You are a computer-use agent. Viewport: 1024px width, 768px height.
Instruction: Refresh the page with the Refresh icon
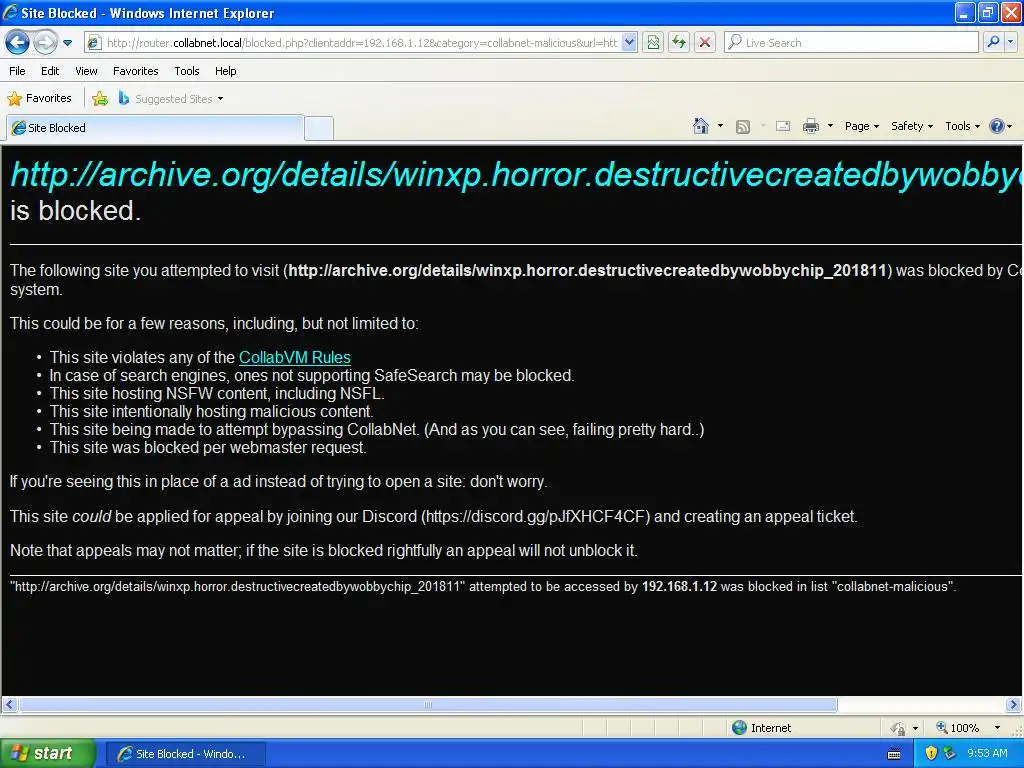[679, 43]
